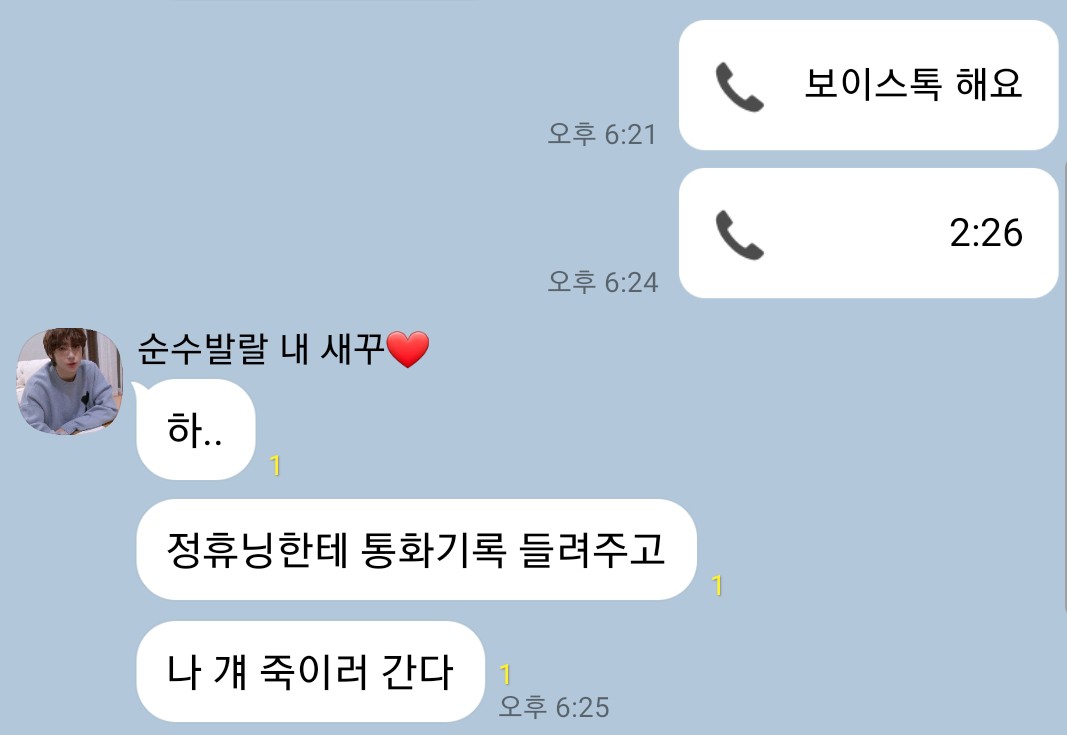Viewport: 1067px width, 735px height.
Task: Select the 나 걔 죽이러 간다 message
Action: [310, 671]
